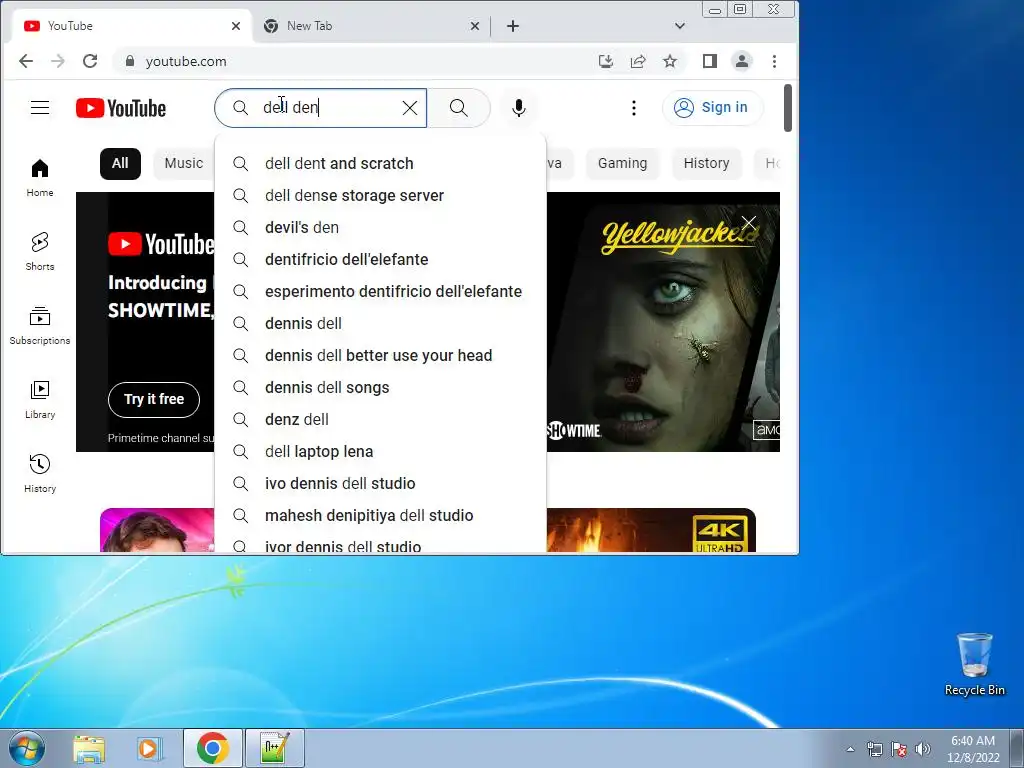The width and height of the screenshot is (1024, 768).
Task: Click the Chrome taskbar icon
Action: point(212,748)
